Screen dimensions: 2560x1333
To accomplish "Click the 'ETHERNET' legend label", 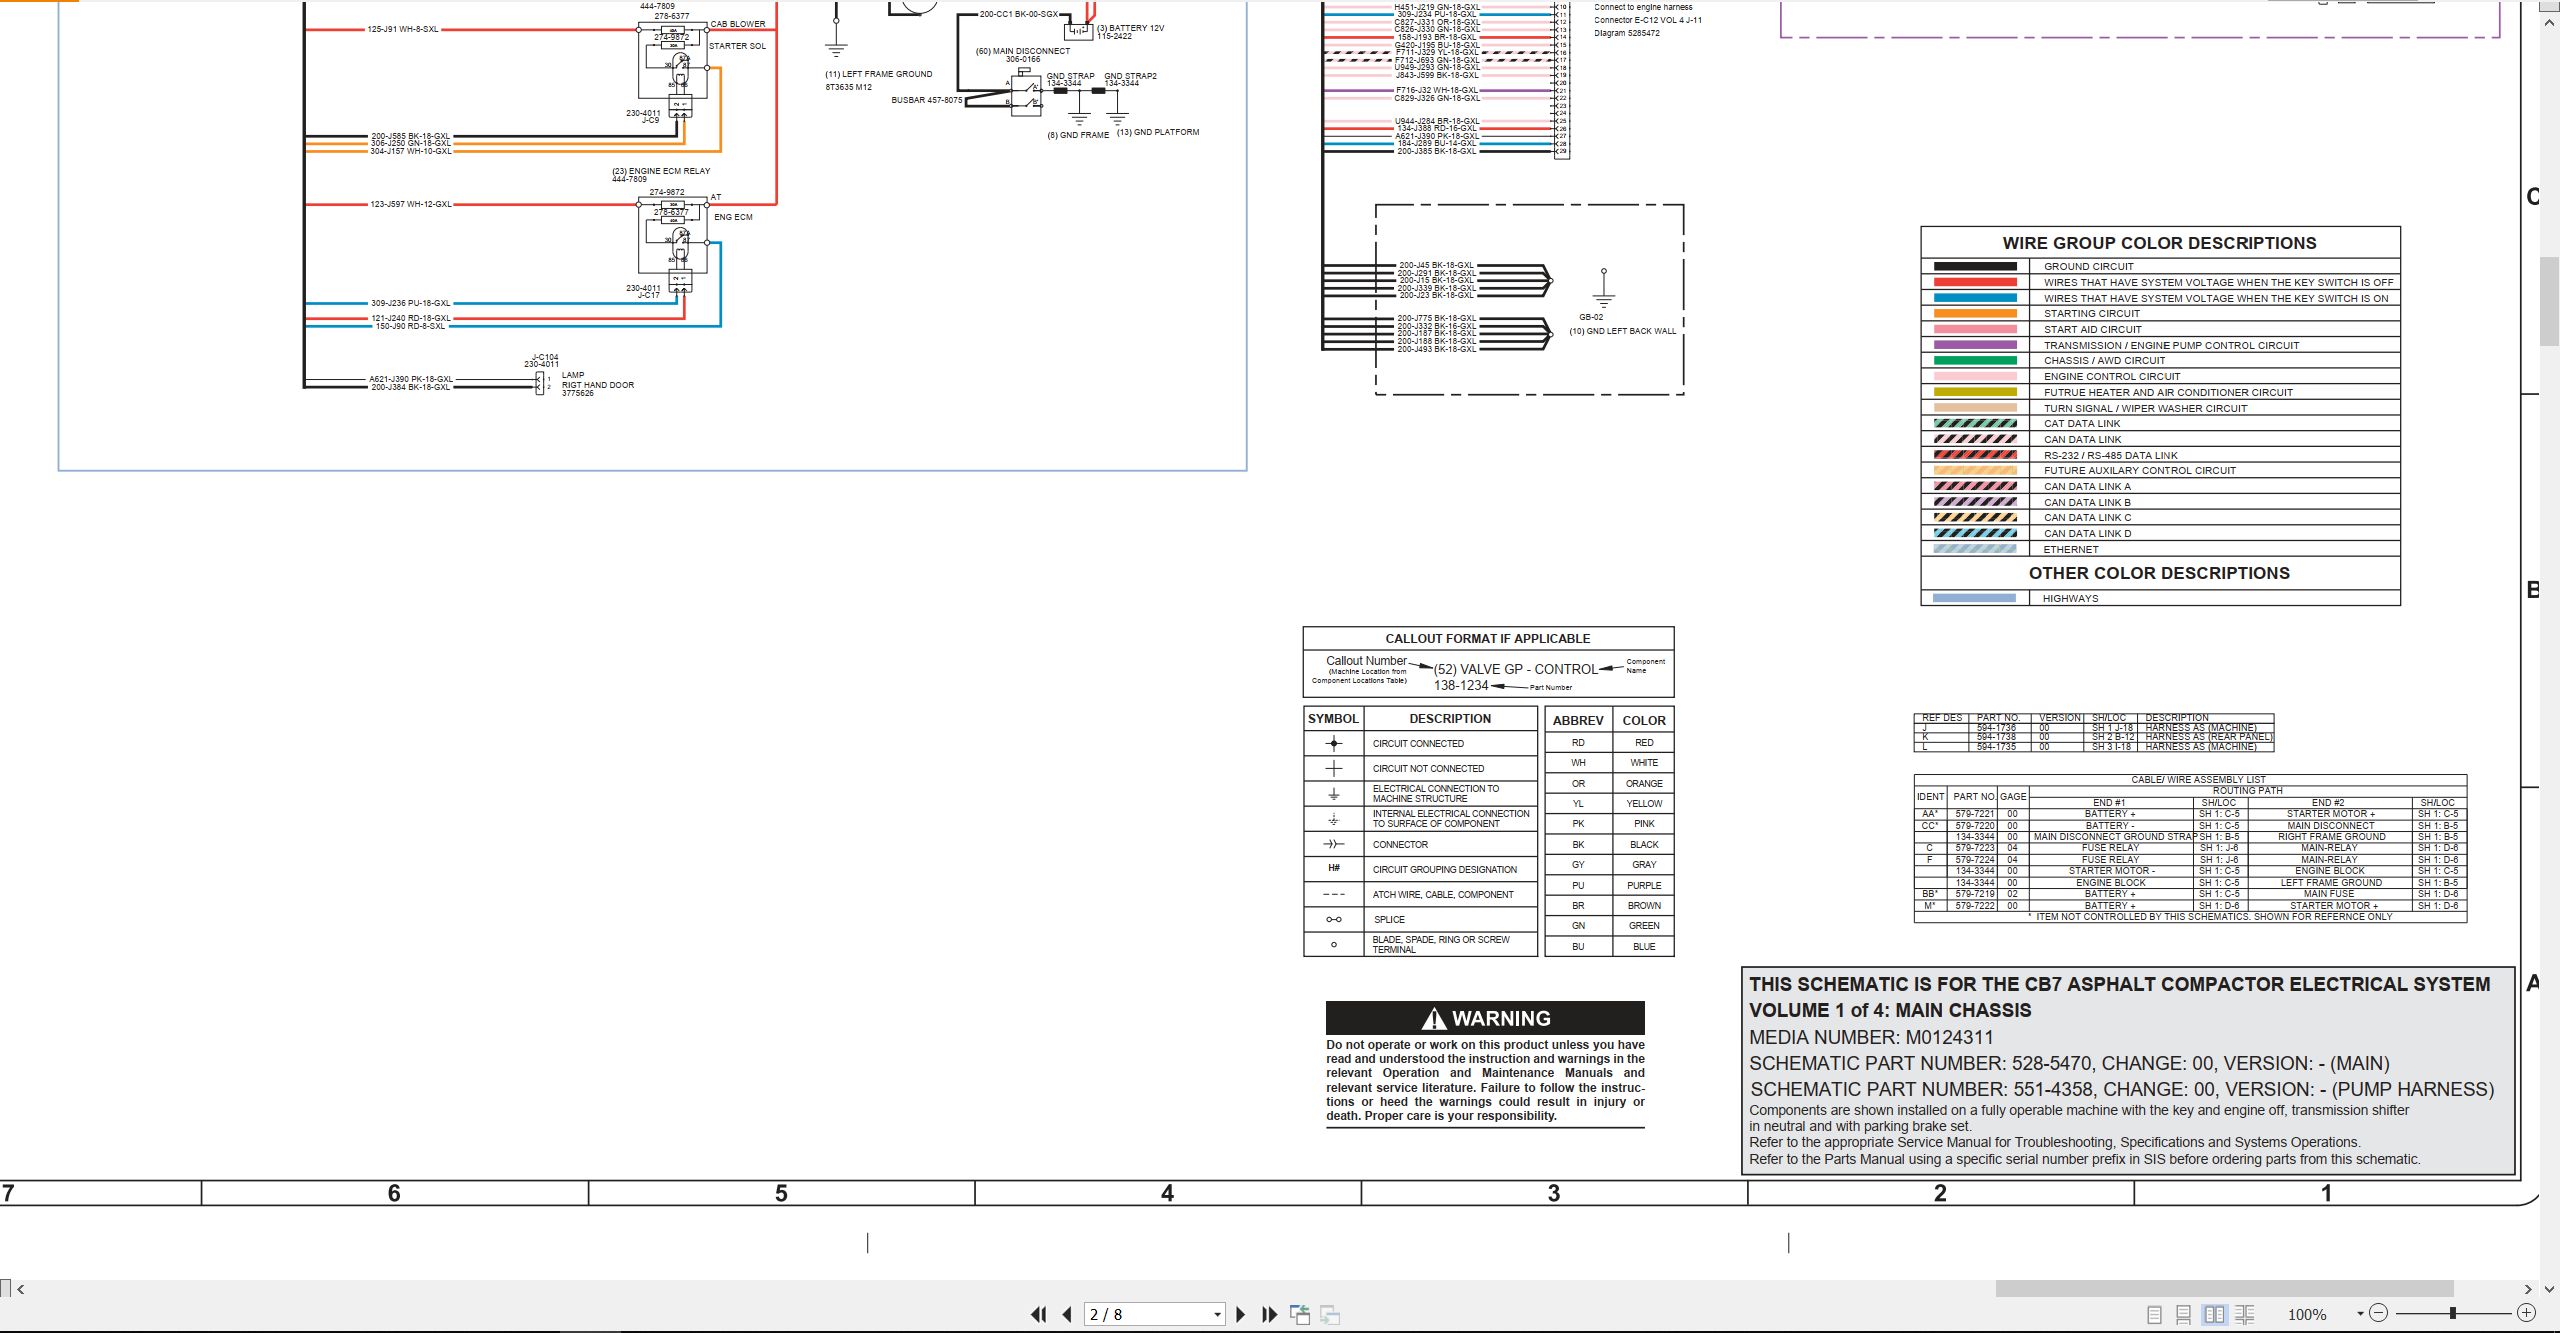I will [2071, 549].
